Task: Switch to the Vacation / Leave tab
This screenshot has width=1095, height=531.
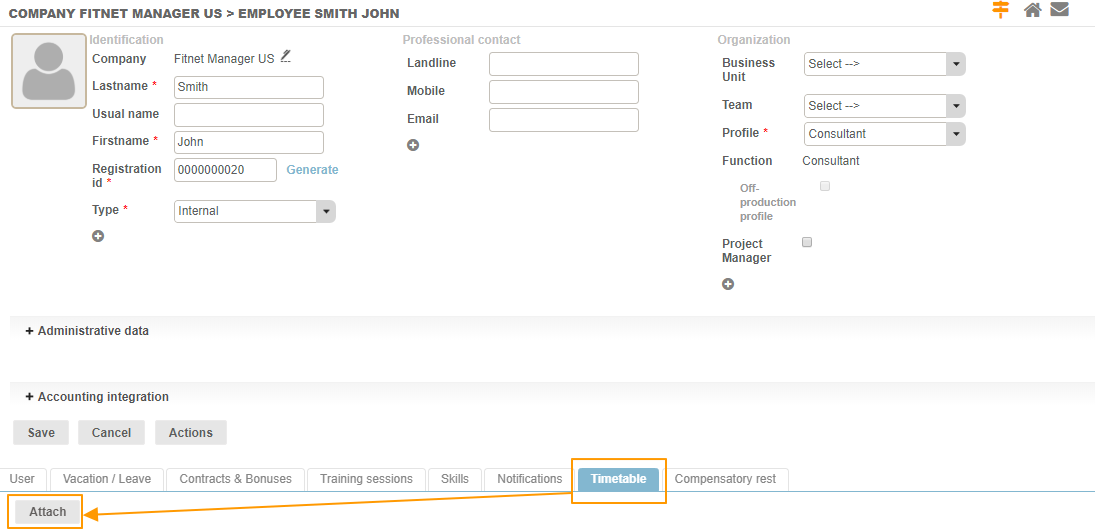Action: coord(107,479)
